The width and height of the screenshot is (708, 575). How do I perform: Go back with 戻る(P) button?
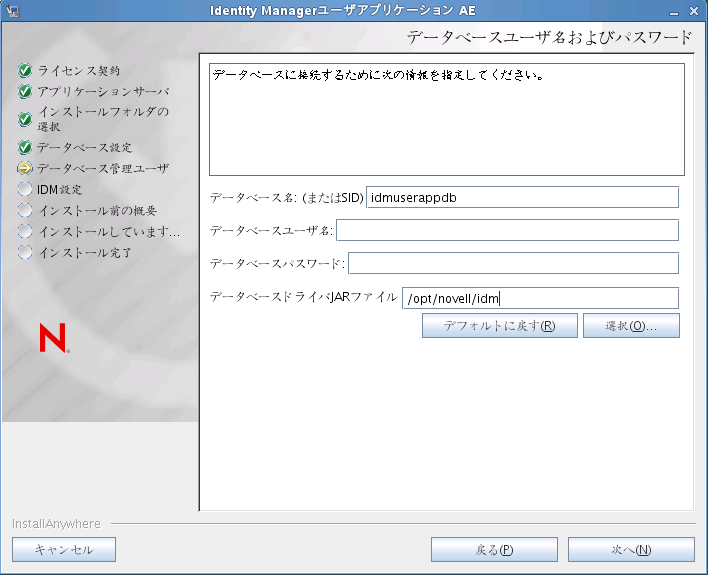tap(494, 549)
